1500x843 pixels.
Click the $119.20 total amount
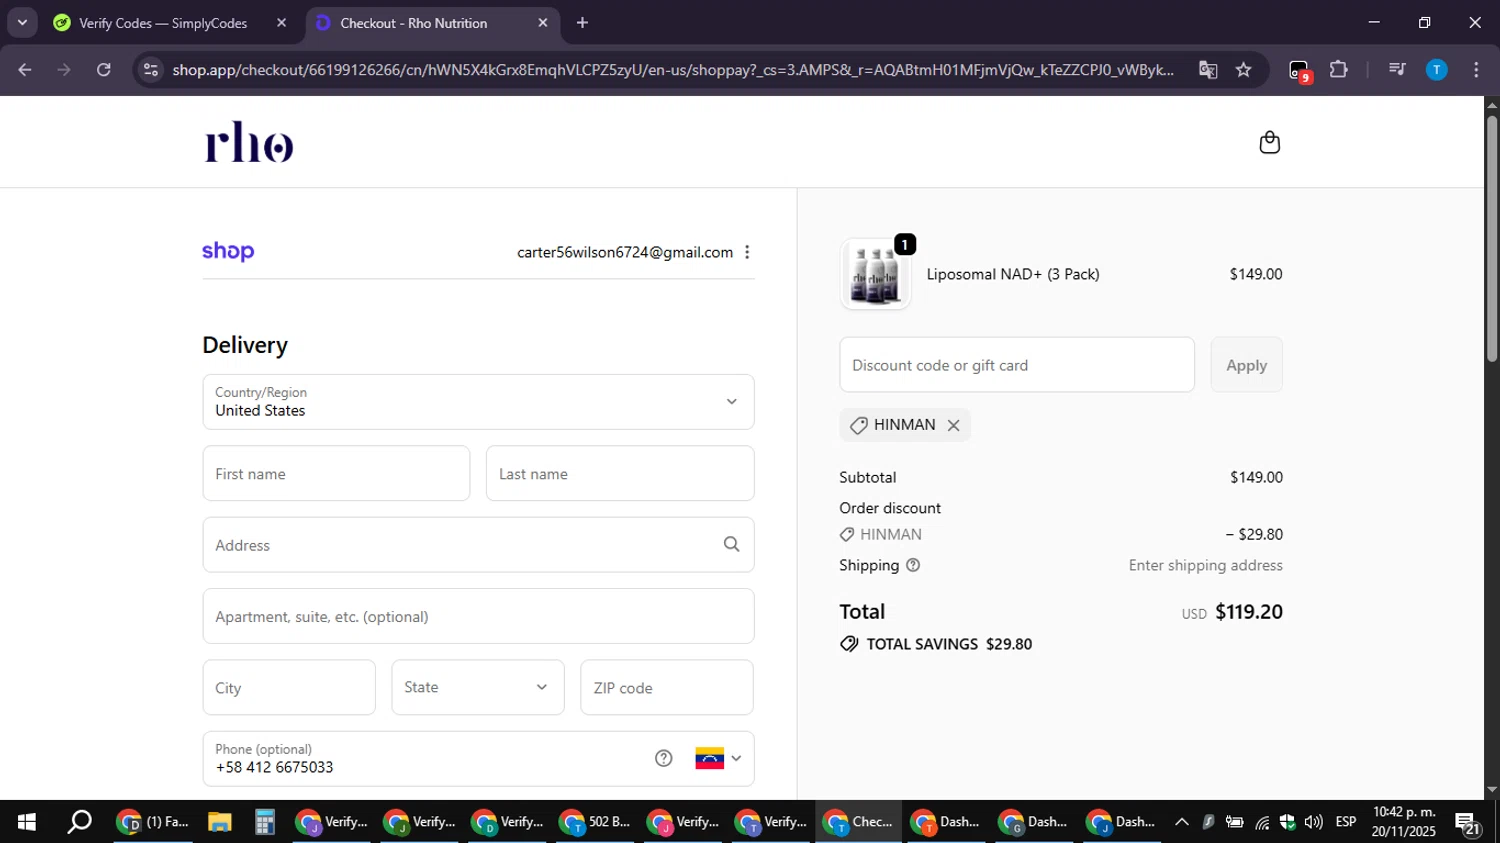(1249, 612)
